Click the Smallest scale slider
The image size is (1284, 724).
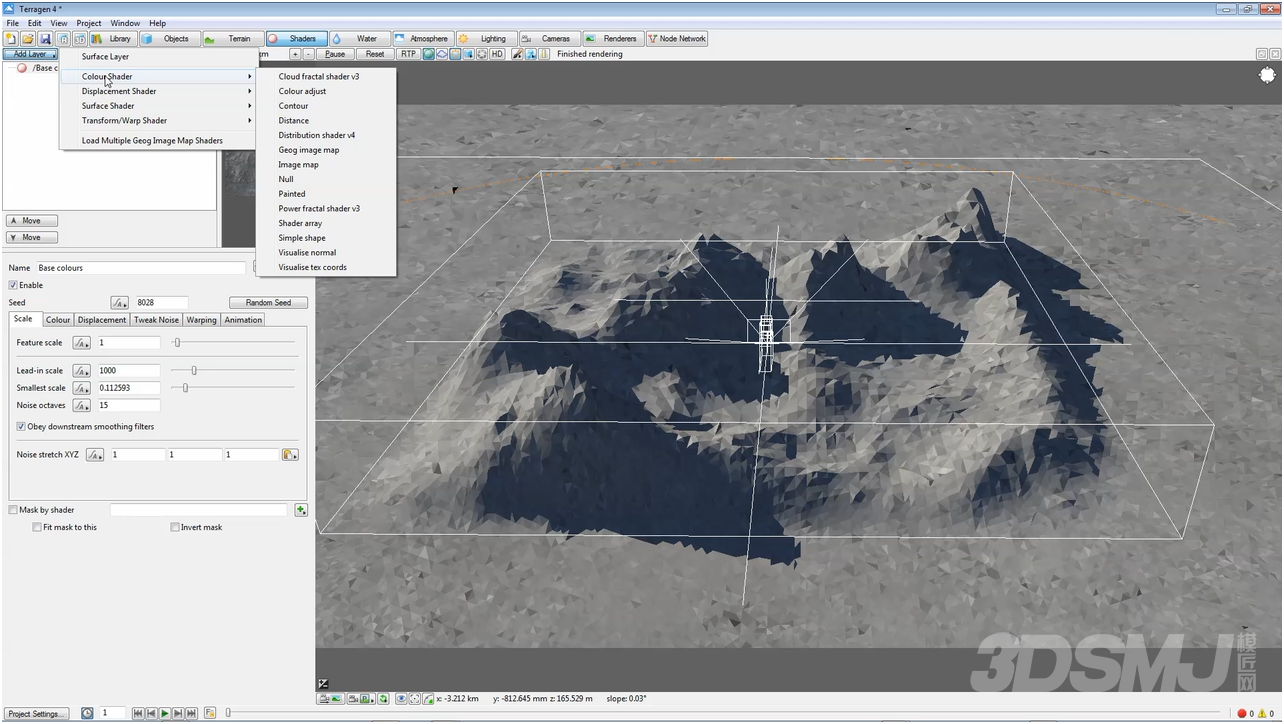[233, 388]
